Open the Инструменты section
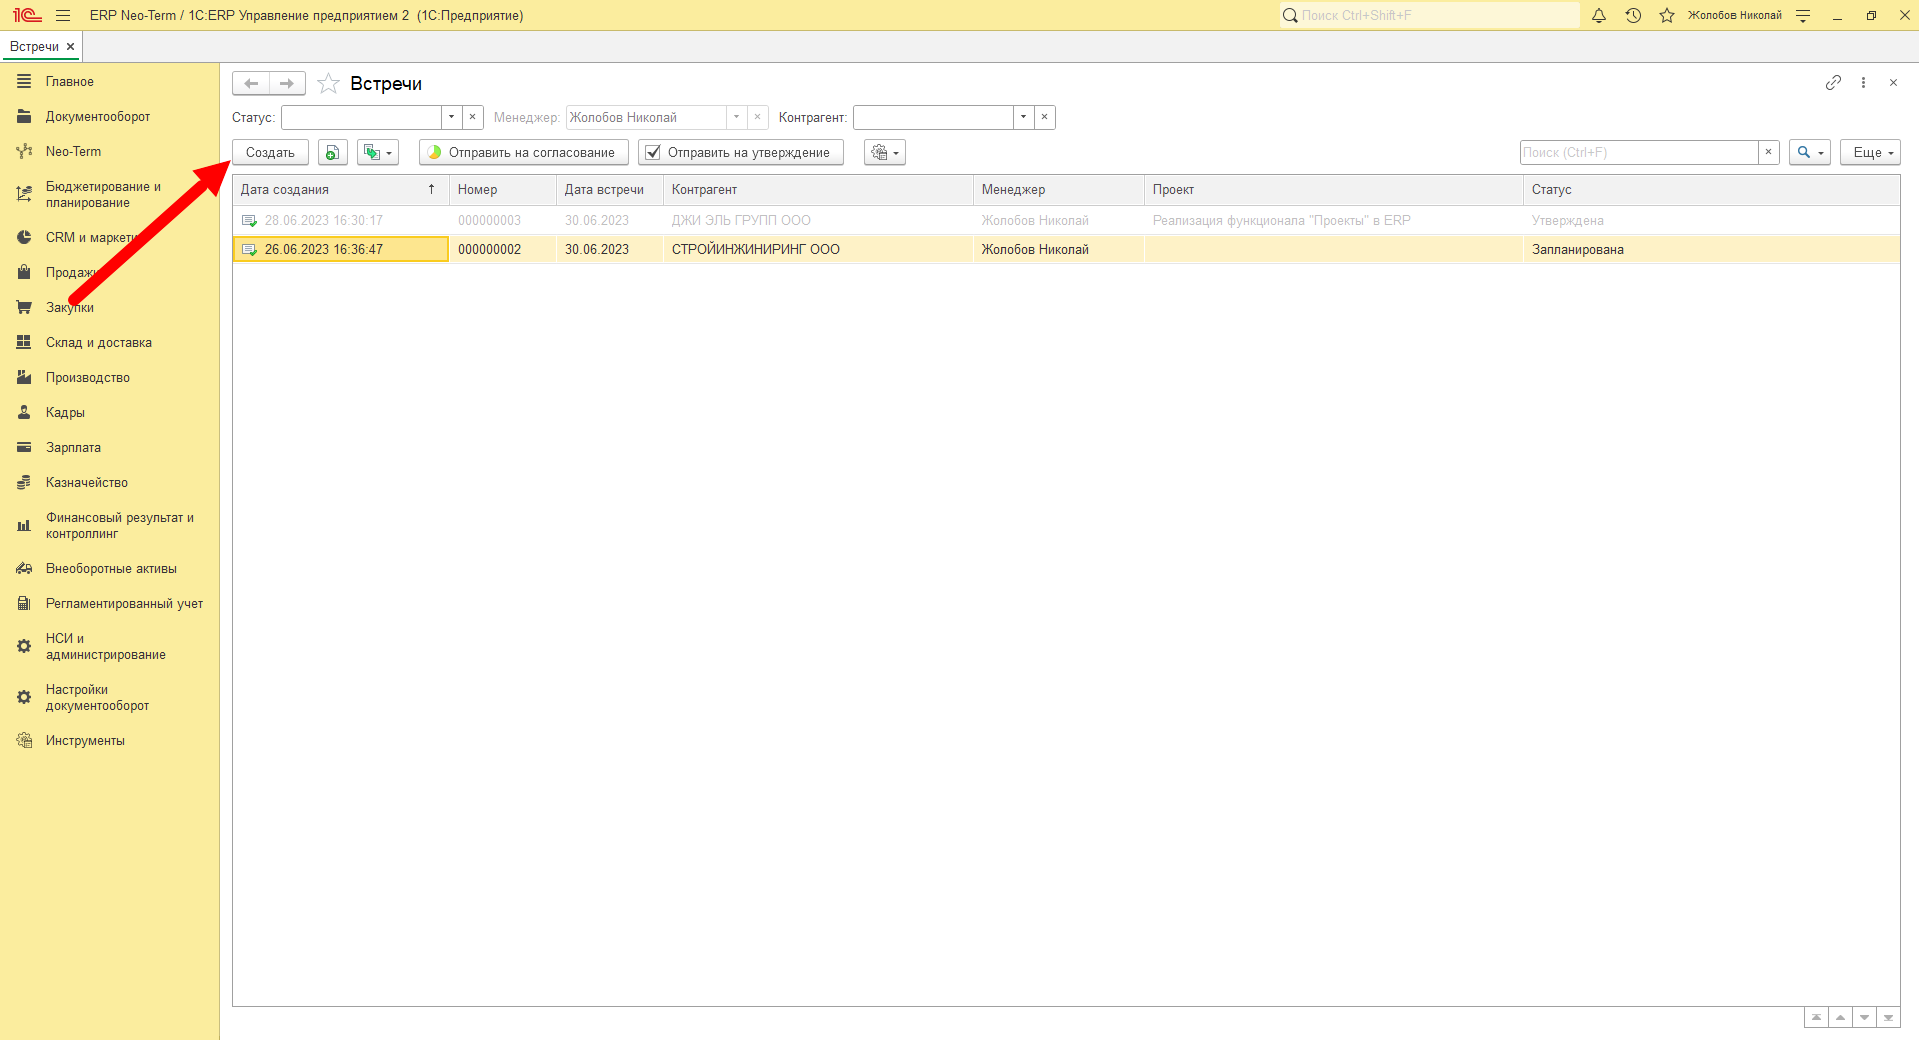This screenshot has width=1919, height=1040. (x=85, y=741)
